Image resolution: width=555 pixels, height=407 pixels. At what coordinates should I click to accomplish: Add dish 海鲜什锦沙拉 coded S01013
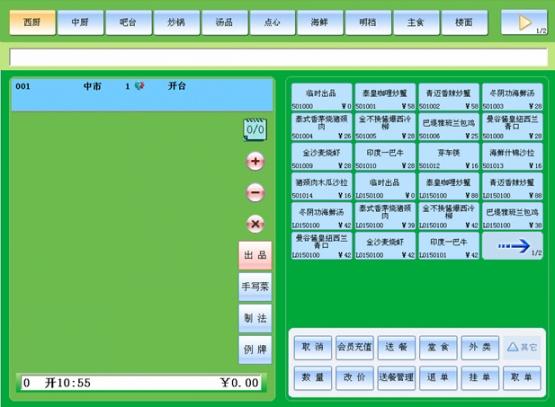tap(512, 156)
